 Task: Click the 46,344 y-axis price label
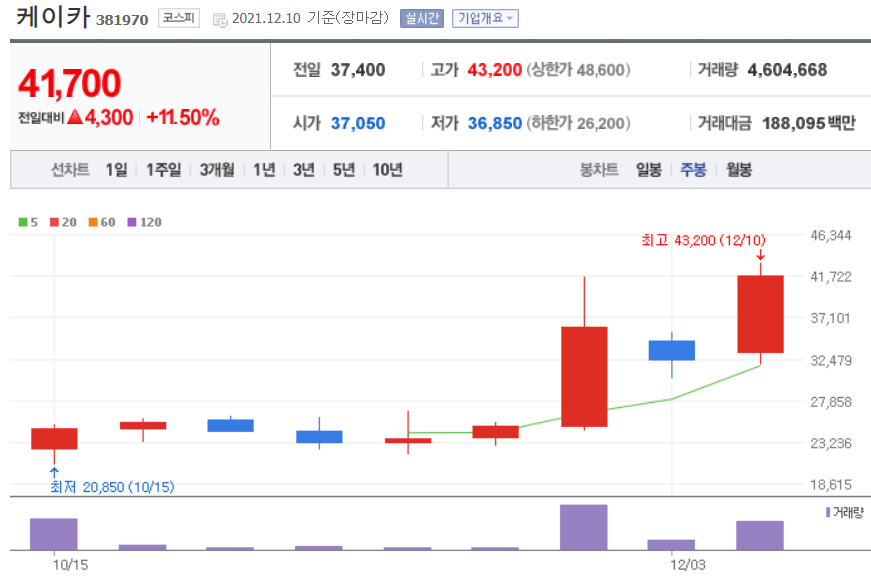tap(830, 236)
